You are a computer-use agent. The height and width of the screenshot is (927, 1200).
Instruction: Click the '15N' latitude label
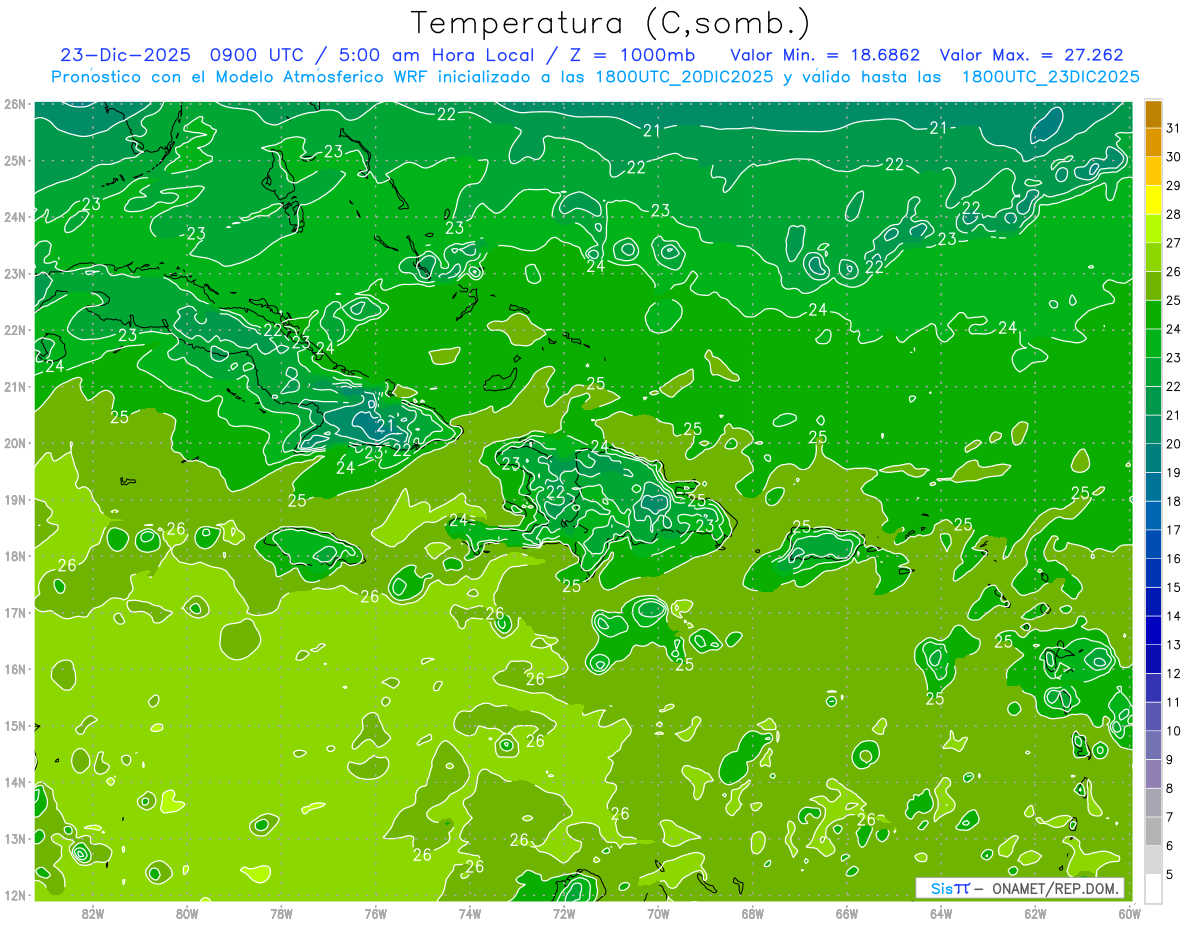pyautogui.click(x=14, y=725)
